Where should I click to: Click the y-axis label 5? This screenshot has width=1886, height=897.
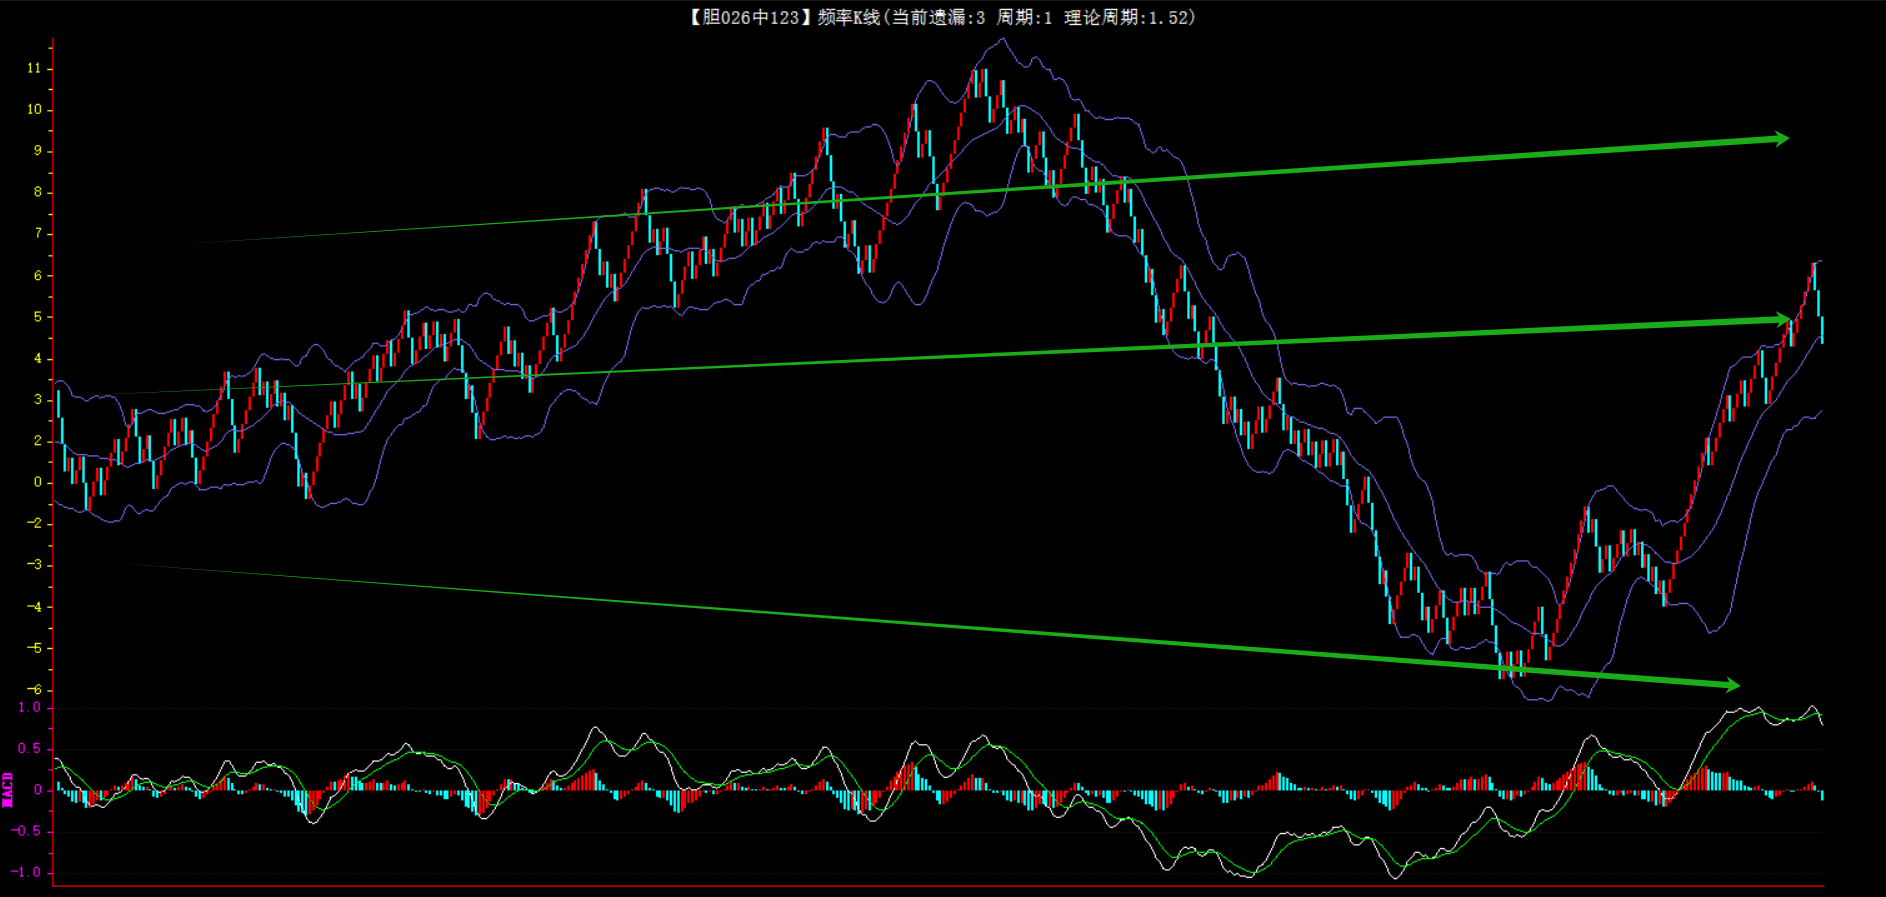pyautogui.click(x=38, y=317)
